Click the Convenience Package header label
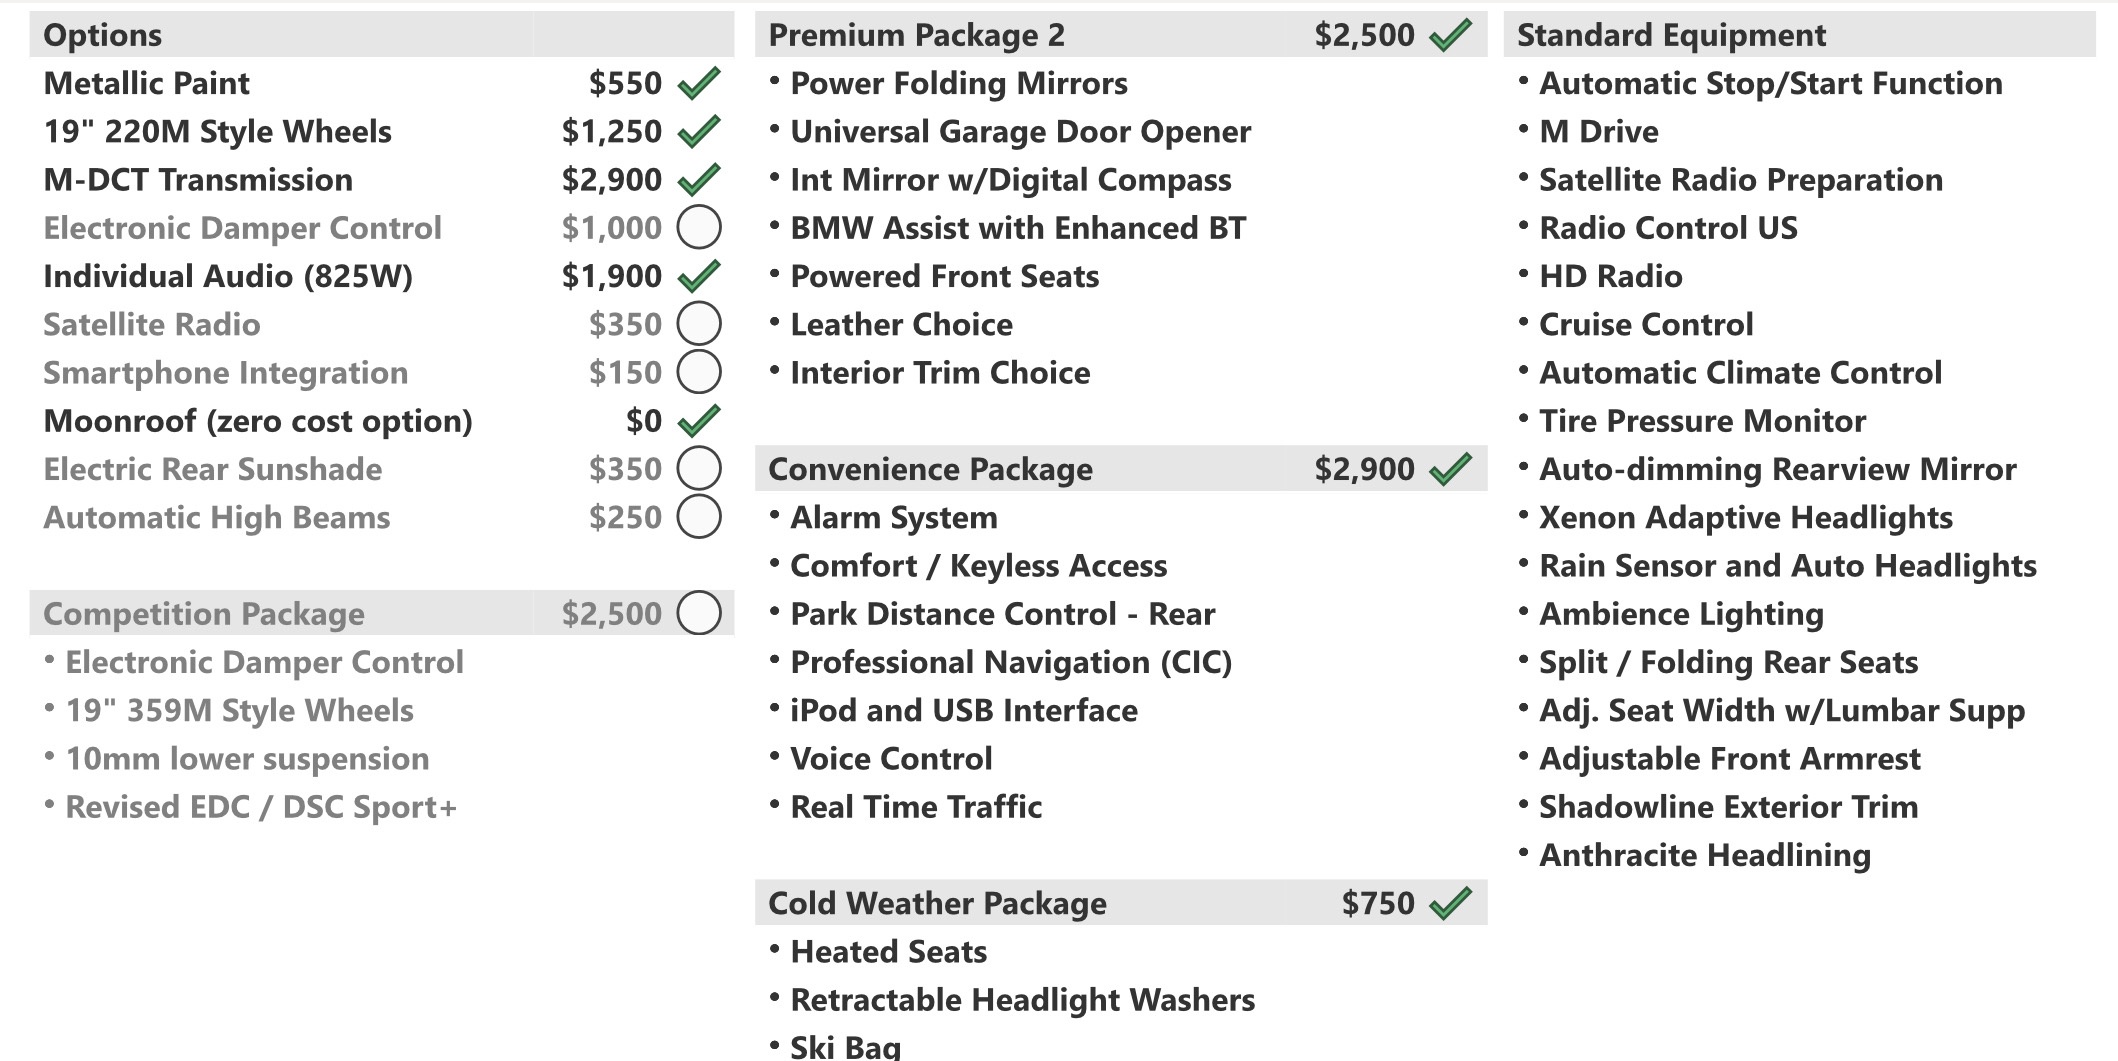This screenshot has height=1061, width=2118. pyautogui.click(x=930, y=469)
